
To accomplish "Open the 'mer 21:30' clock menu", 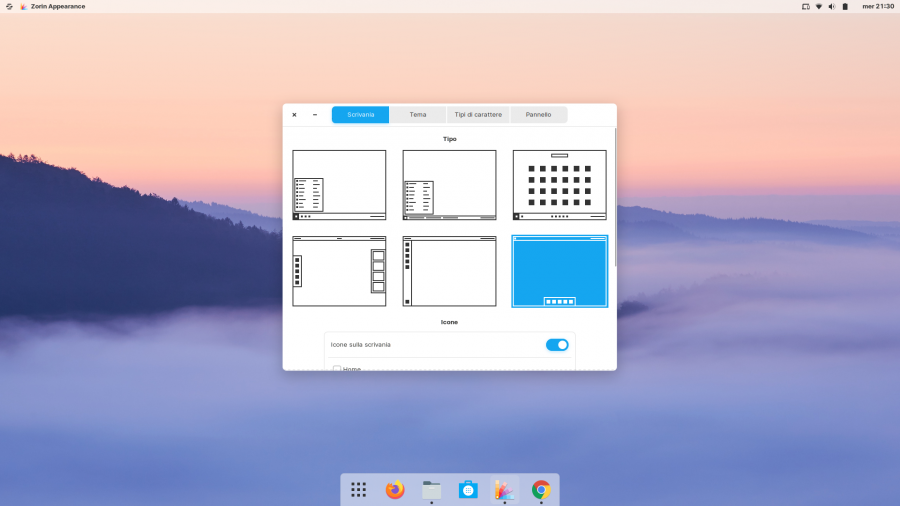I will click(x=877, y=6).
